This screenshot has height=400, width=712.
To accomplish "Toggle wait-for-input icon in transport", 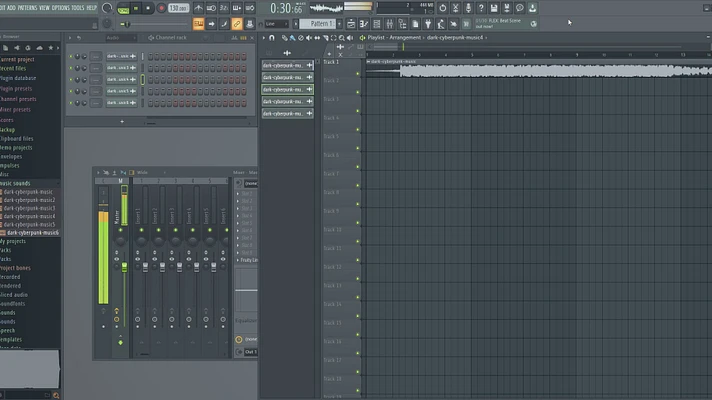I will [211, 8].
